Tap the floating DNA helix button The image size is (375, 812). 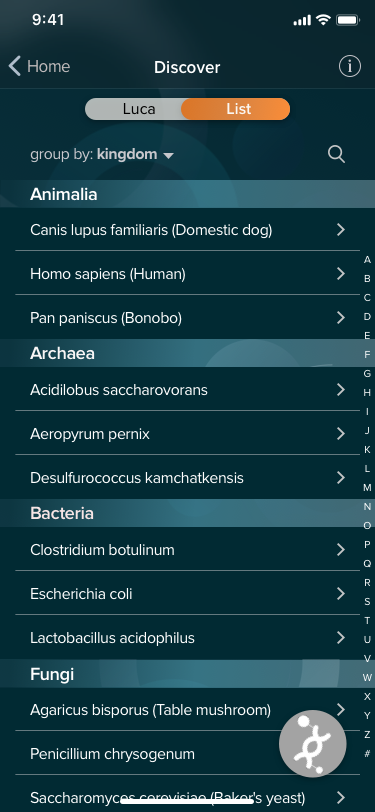click(312, 744)
